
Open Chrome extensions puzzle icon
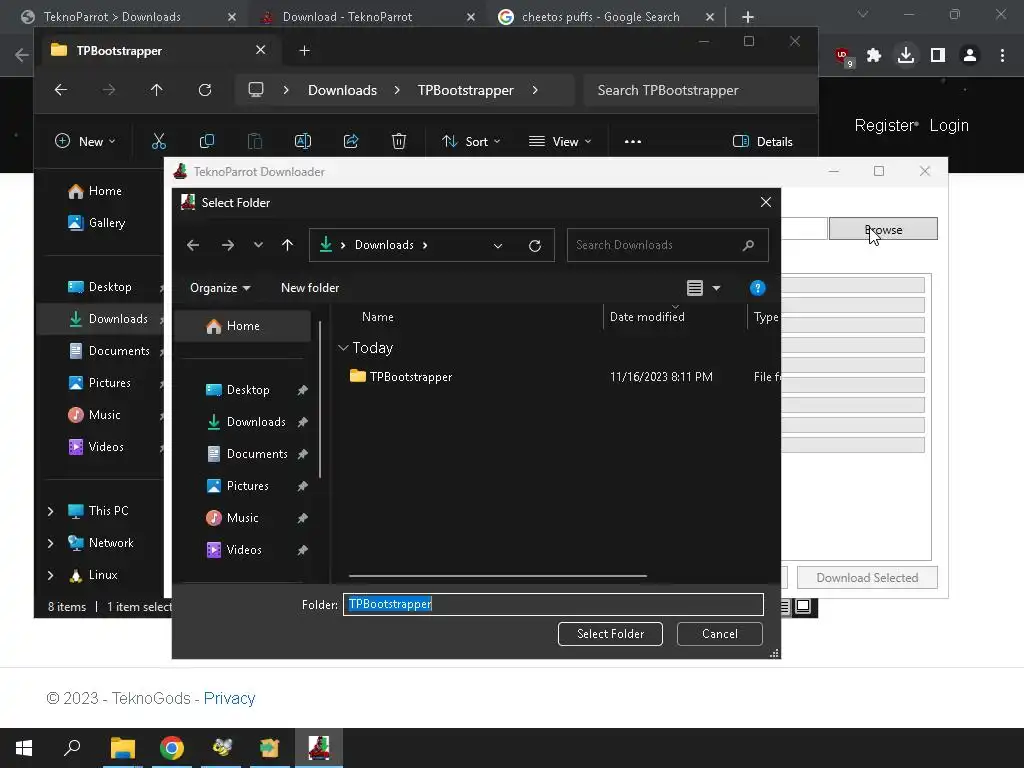tap(874, 56)
